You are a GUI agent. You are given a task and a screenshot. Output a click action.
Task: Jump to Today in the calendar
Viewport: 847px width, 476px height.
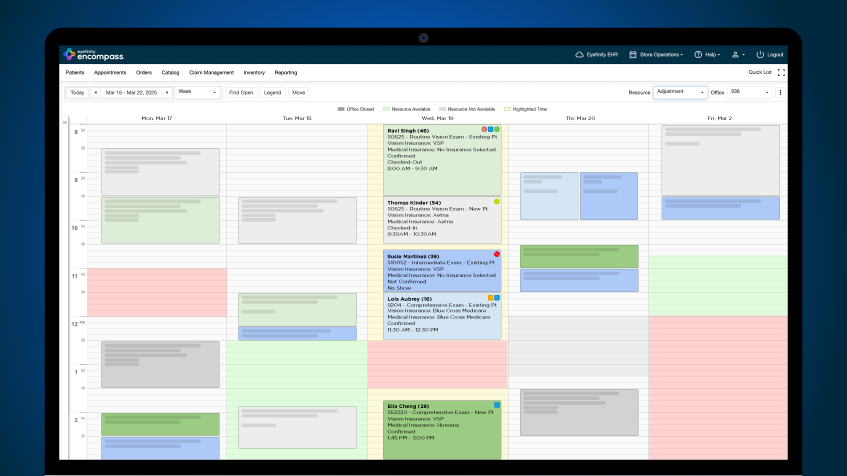77,92
